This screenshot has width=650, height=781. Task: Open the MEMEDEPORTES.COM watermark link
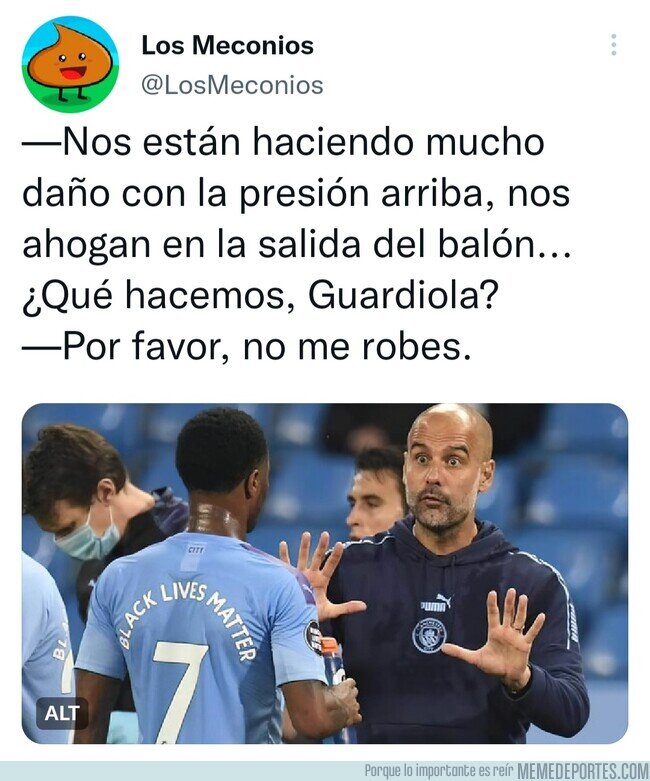pos(582,771)
